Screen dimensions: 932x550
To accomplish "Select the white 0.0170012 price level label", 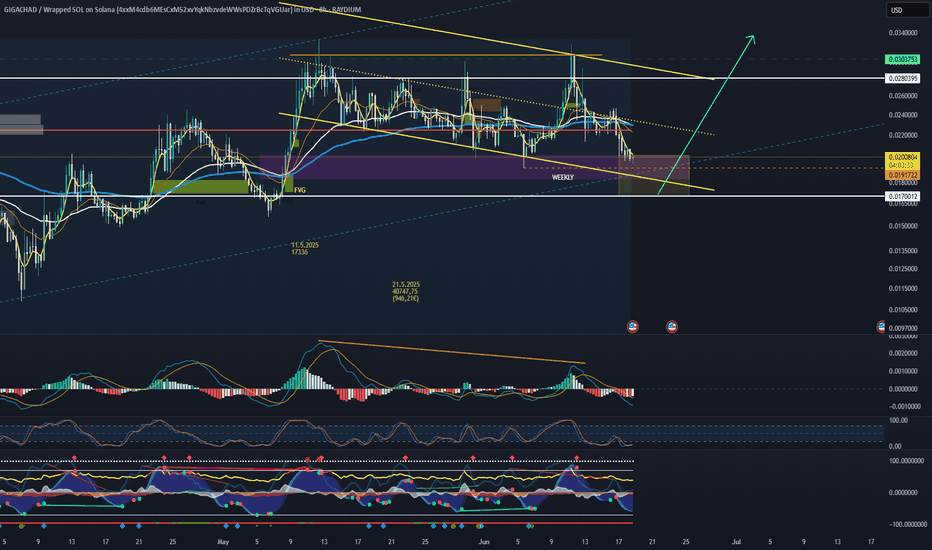I will [x=902, y=196].
